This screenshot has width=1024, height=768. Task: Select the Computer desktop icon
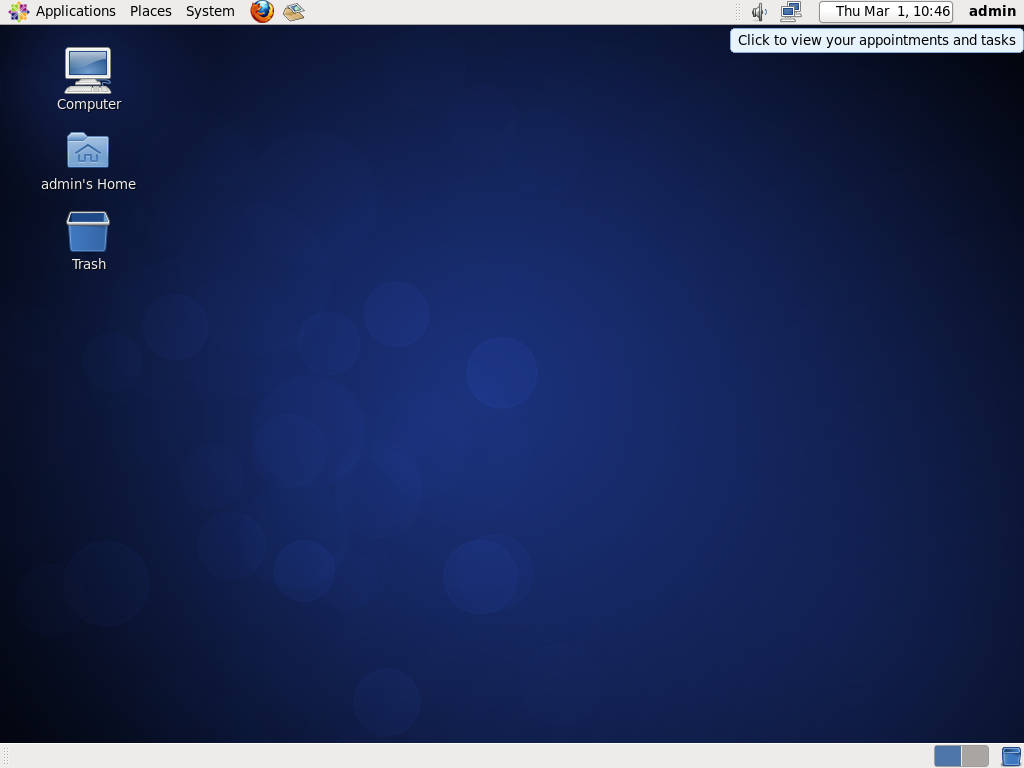pyautogui.click(x=88, y=70)
